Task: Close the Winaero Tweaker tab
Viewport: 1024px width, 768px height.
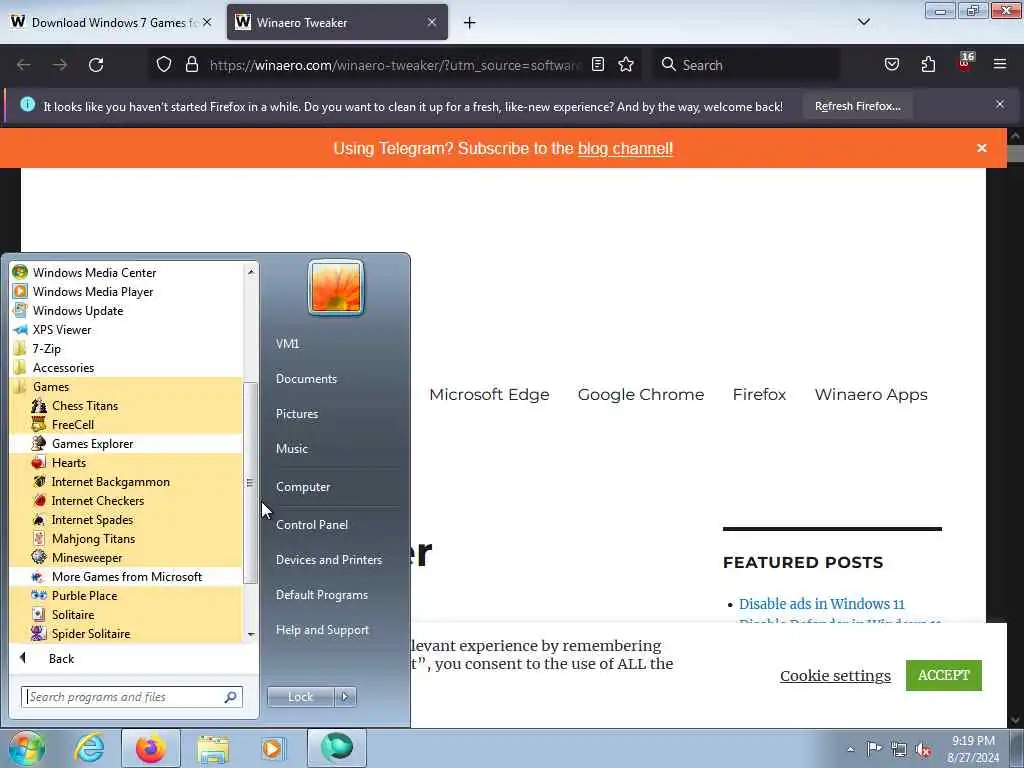Action: tap(431, 22)
